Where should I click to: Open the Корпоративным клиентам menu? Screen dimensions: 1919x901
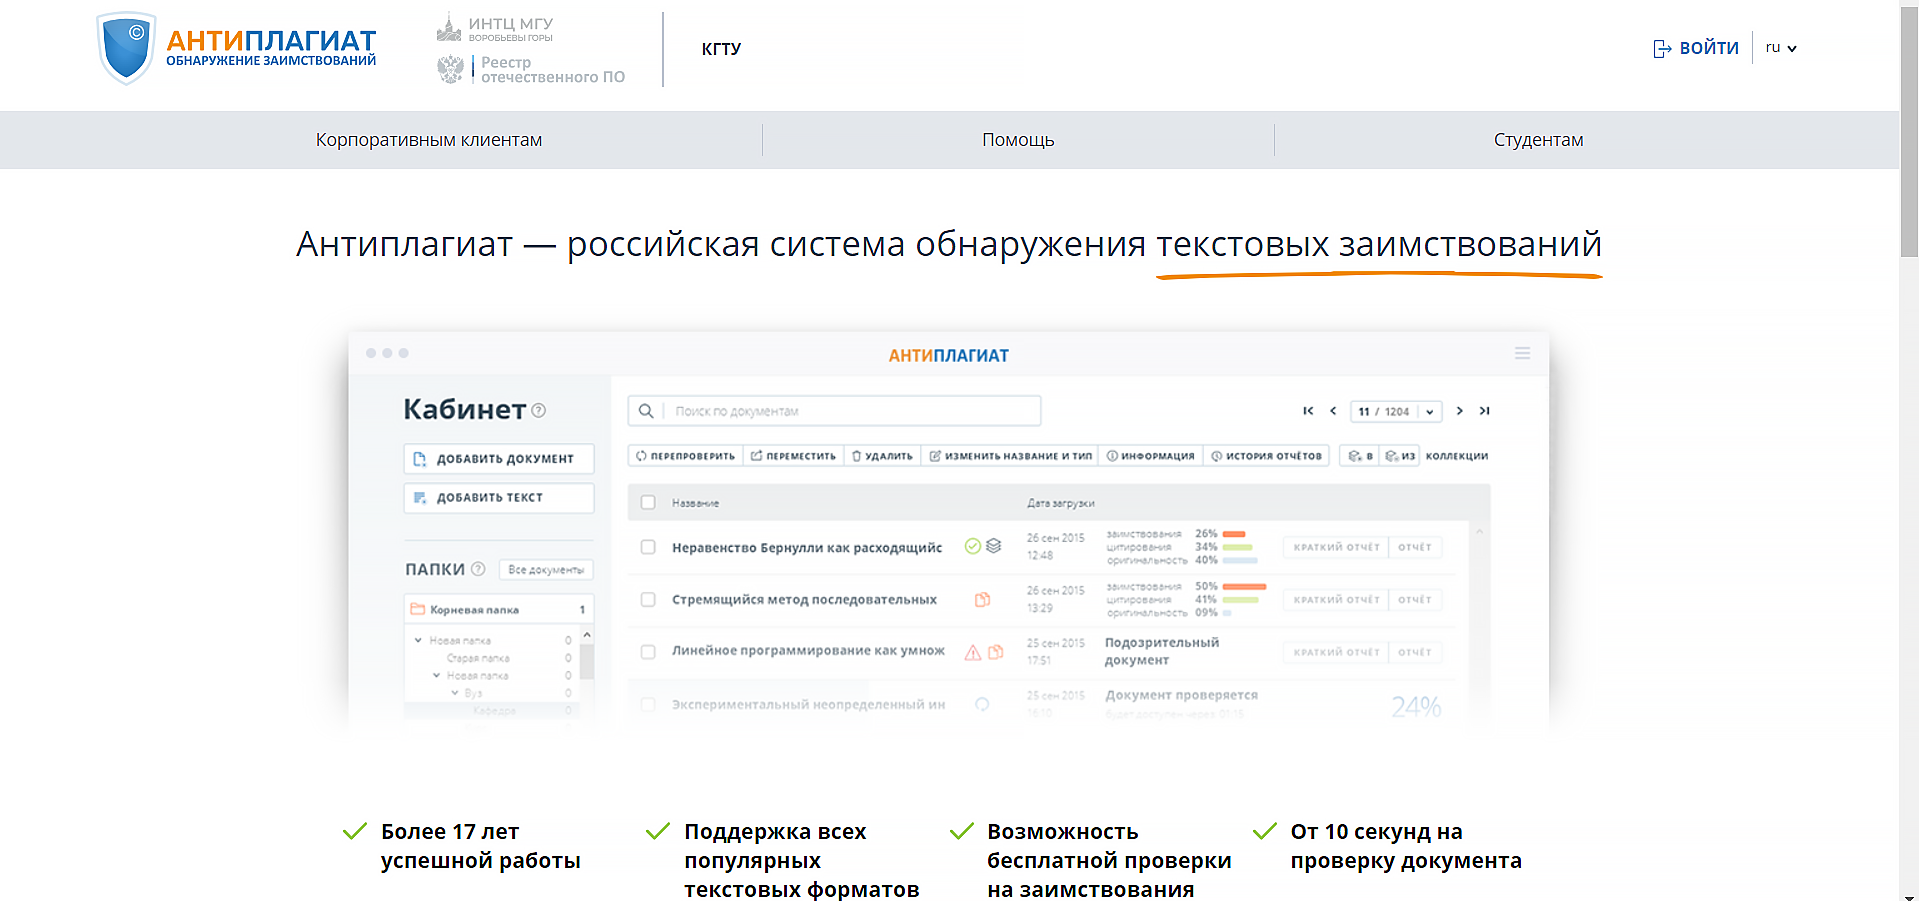click(x=429, y=140)
